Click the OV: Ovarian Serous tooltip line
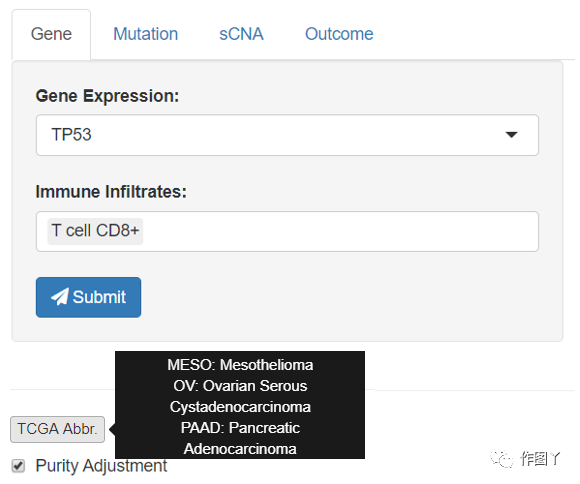The width and height of the screenshot is (580, 484). 240,386
